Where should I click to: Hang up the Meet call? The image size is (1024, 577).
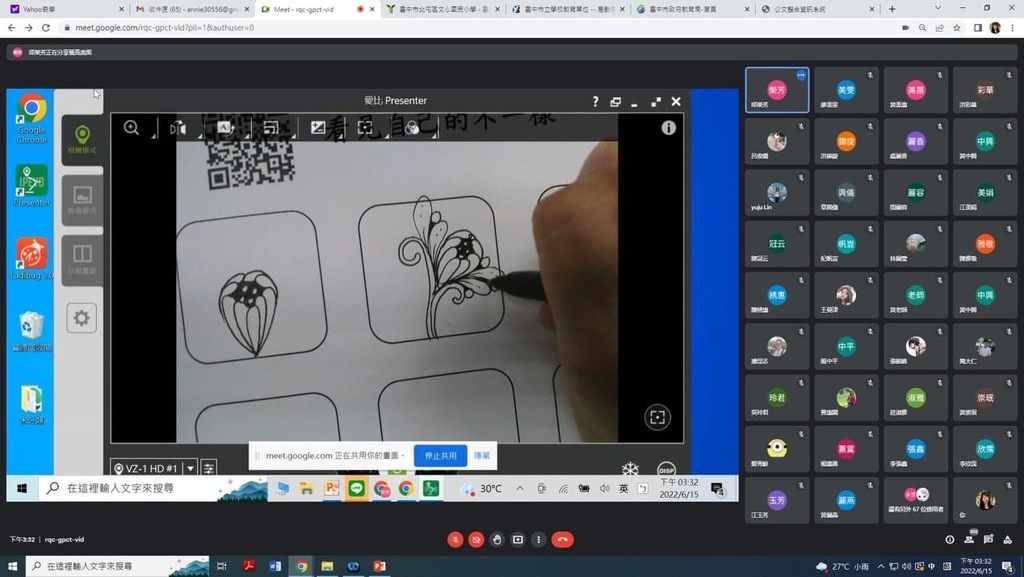point(562,540)
